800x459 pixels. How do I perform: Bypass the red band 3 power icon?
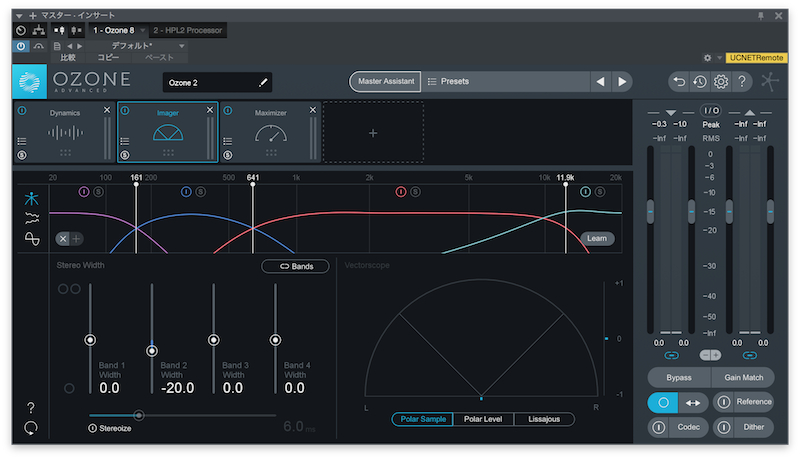401,192
